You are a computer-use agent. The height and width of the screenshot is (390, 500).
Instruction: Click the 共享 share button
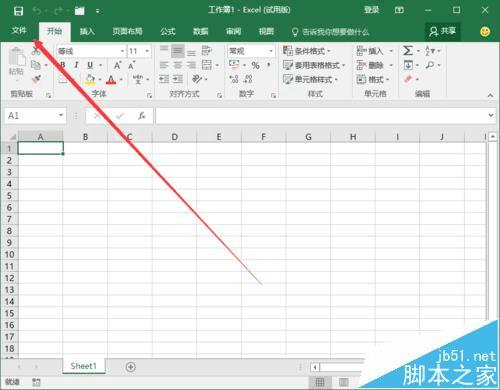coord(443,32)
